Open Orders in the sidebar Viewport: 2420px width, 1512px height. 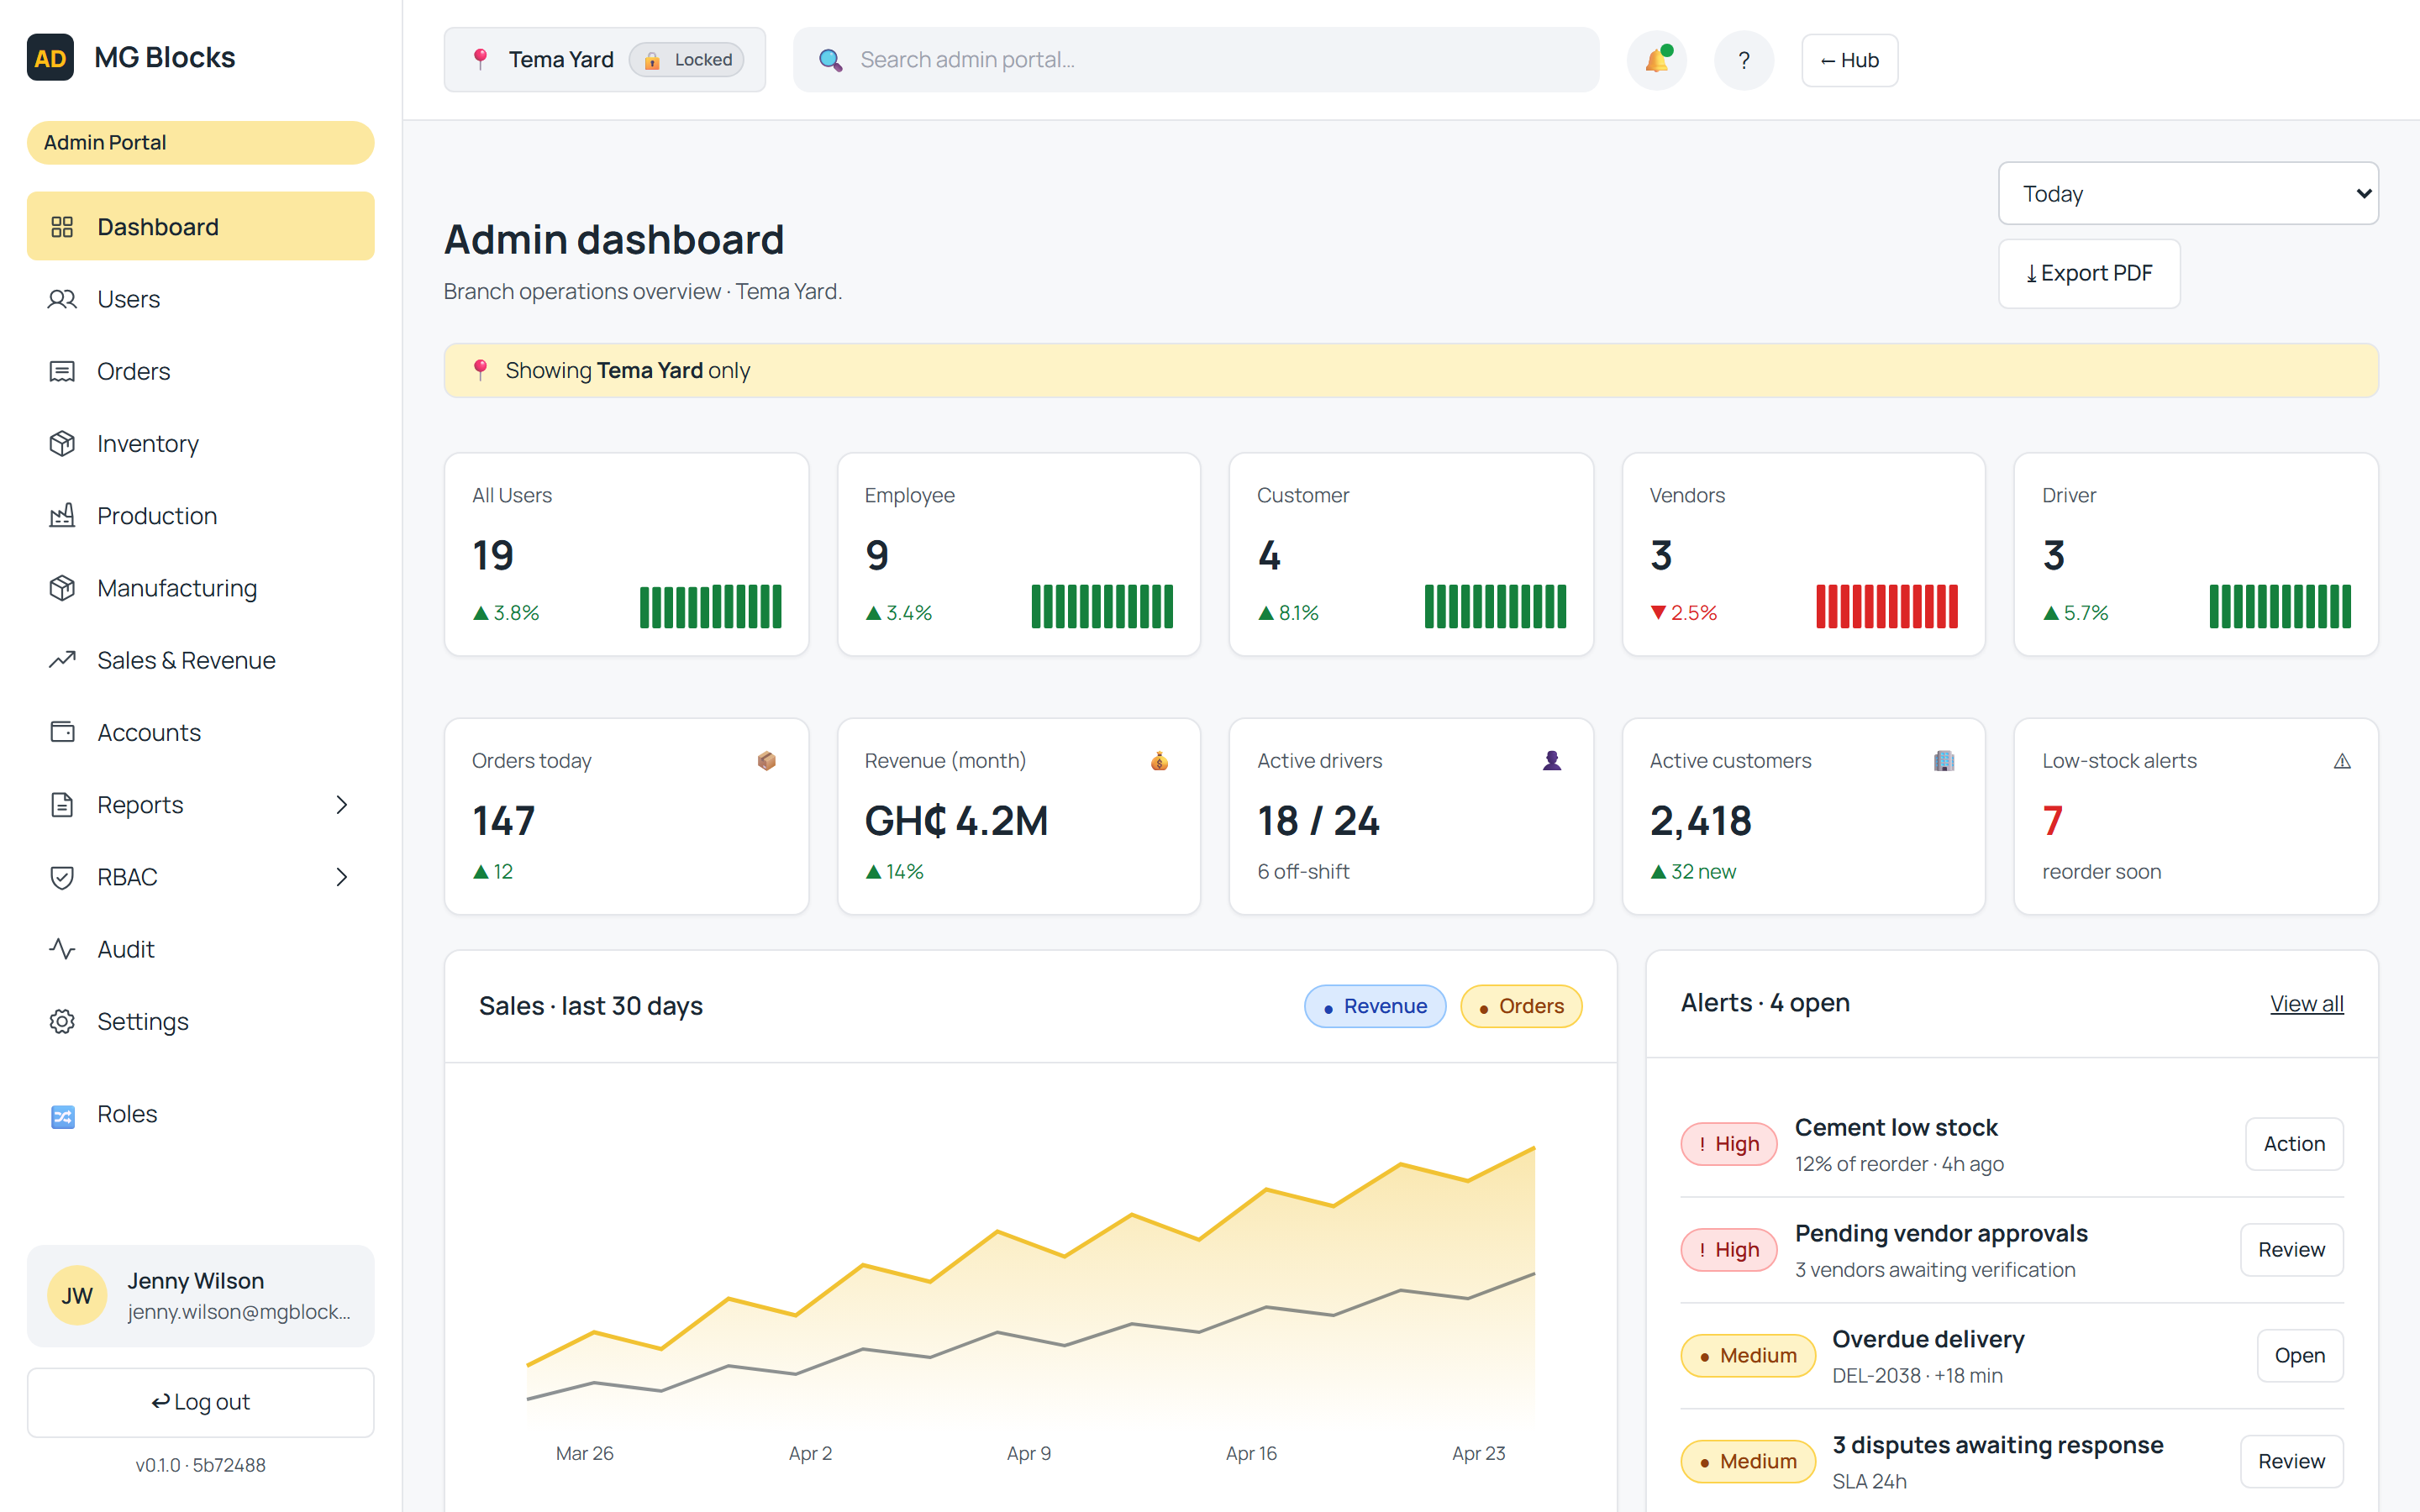pos(201,371)
